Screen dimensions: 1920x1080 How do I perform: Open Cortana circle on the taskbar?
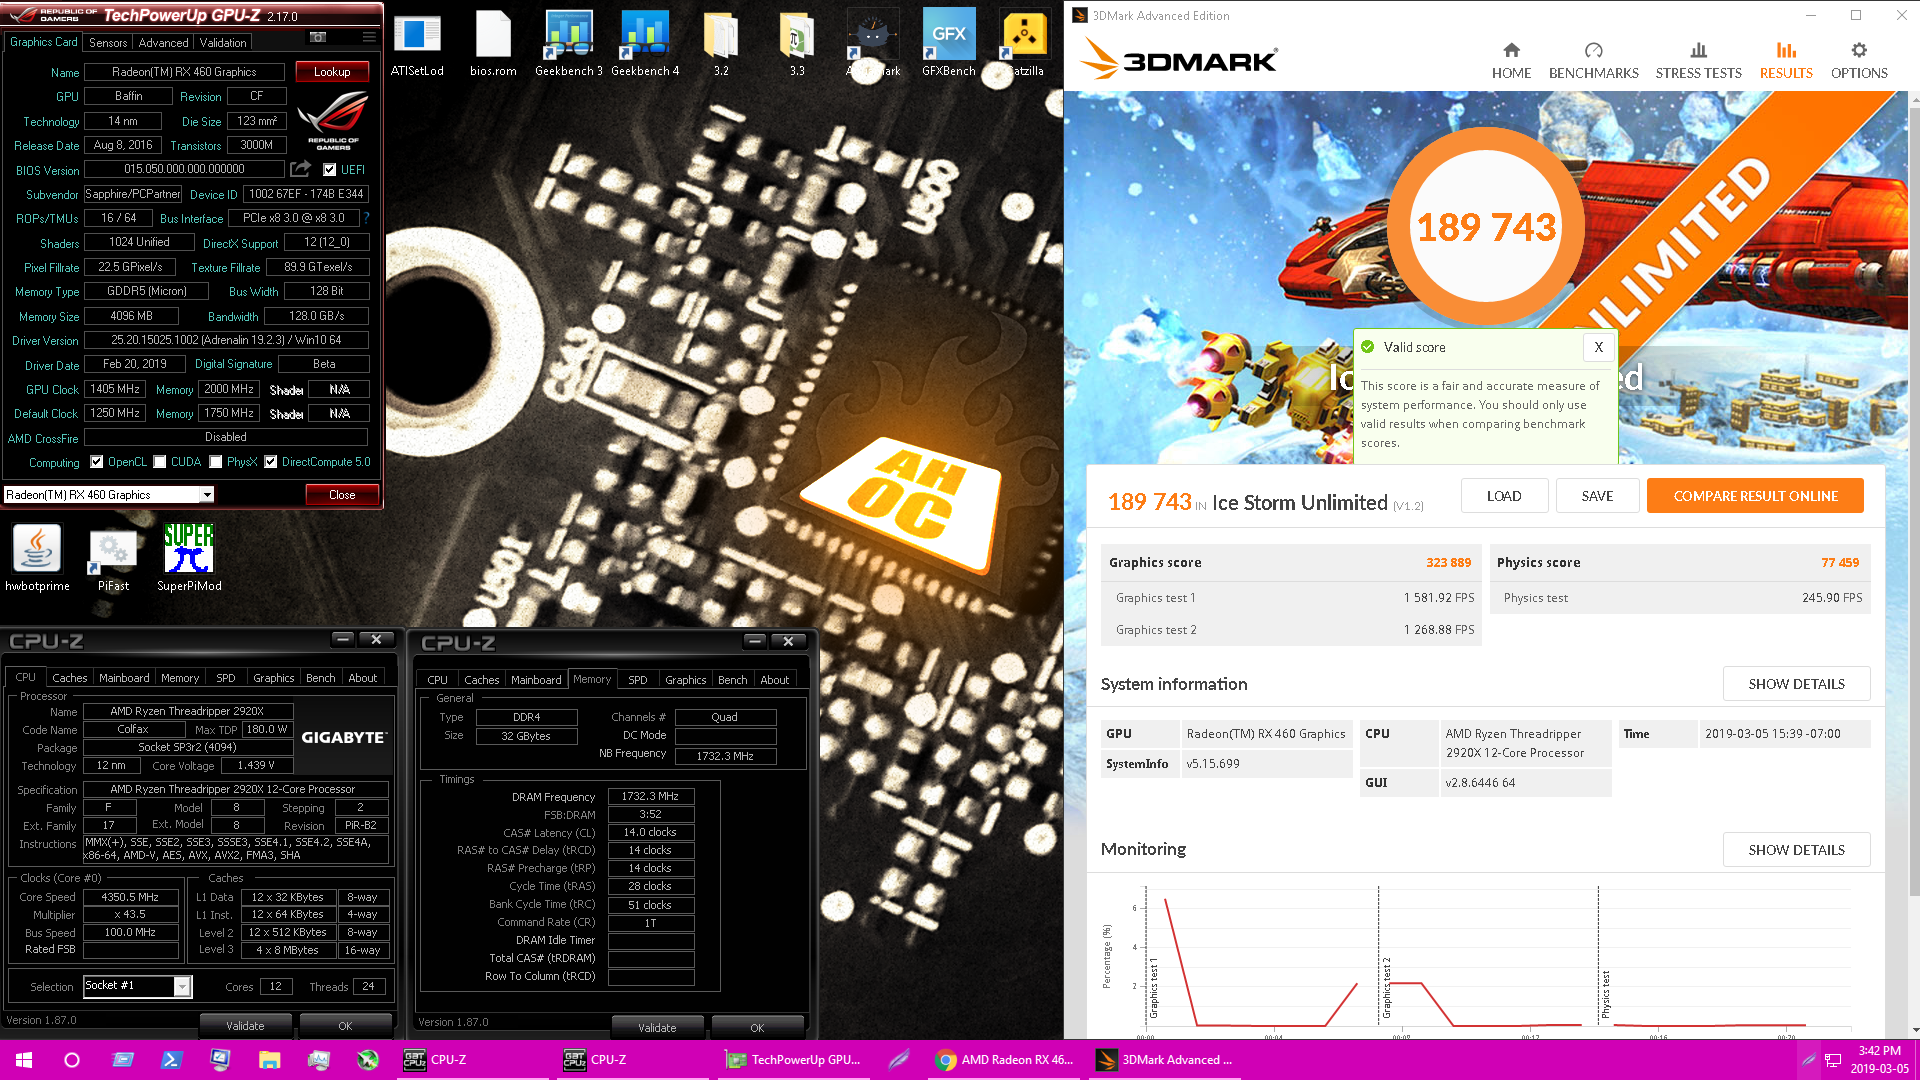coord(72,1060)
